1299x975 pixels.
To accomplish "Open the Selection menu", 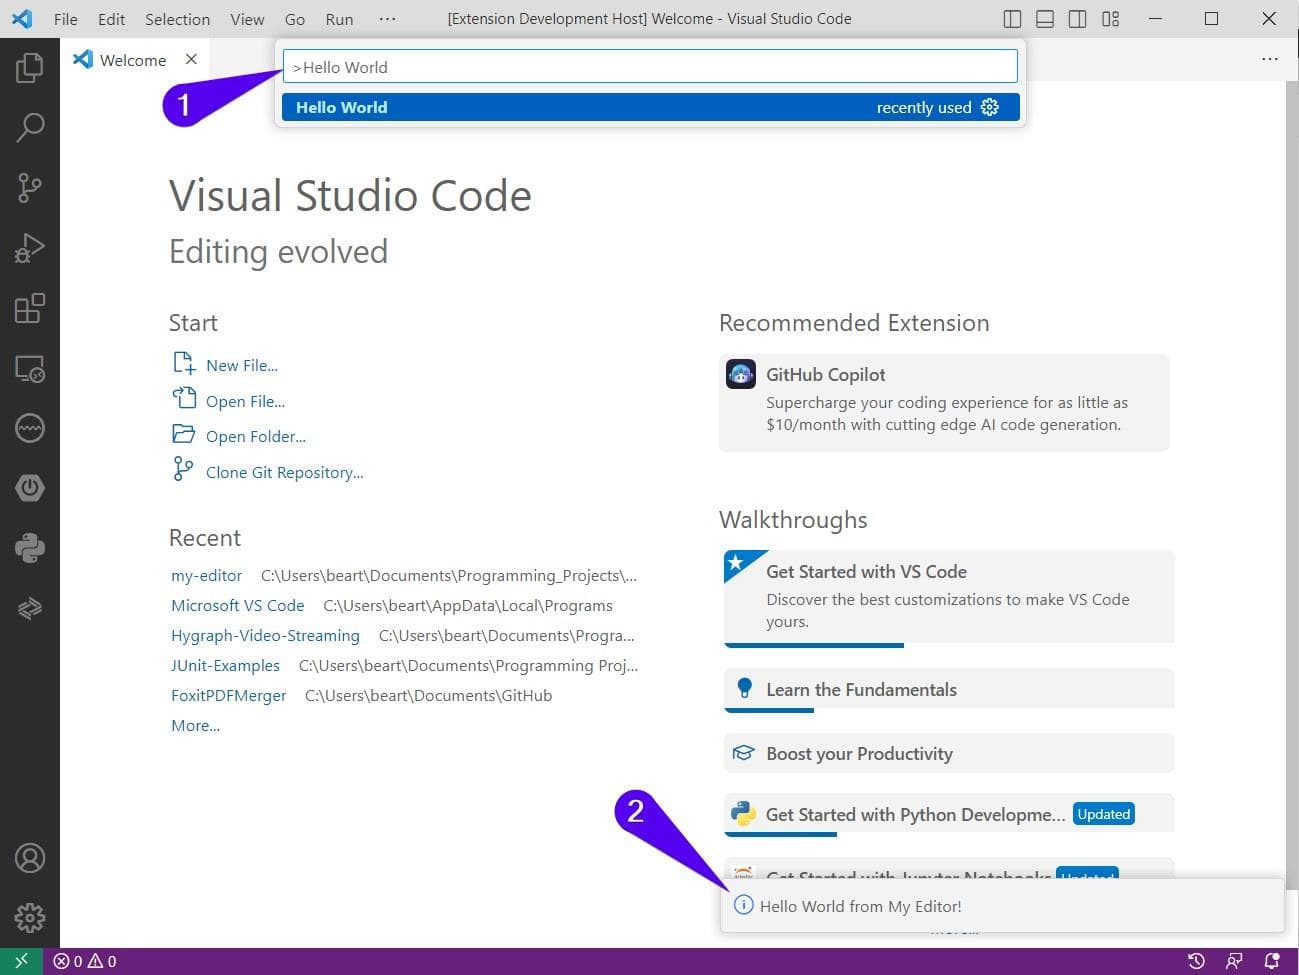I will [177, 19].
